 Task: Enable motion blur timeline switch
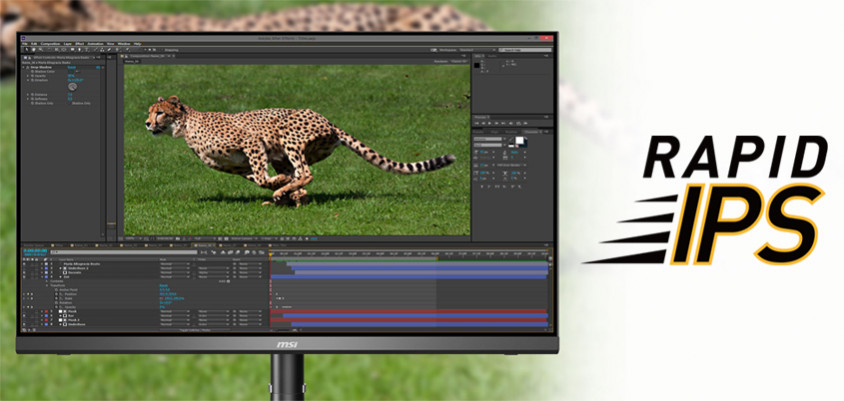[237, 252]
